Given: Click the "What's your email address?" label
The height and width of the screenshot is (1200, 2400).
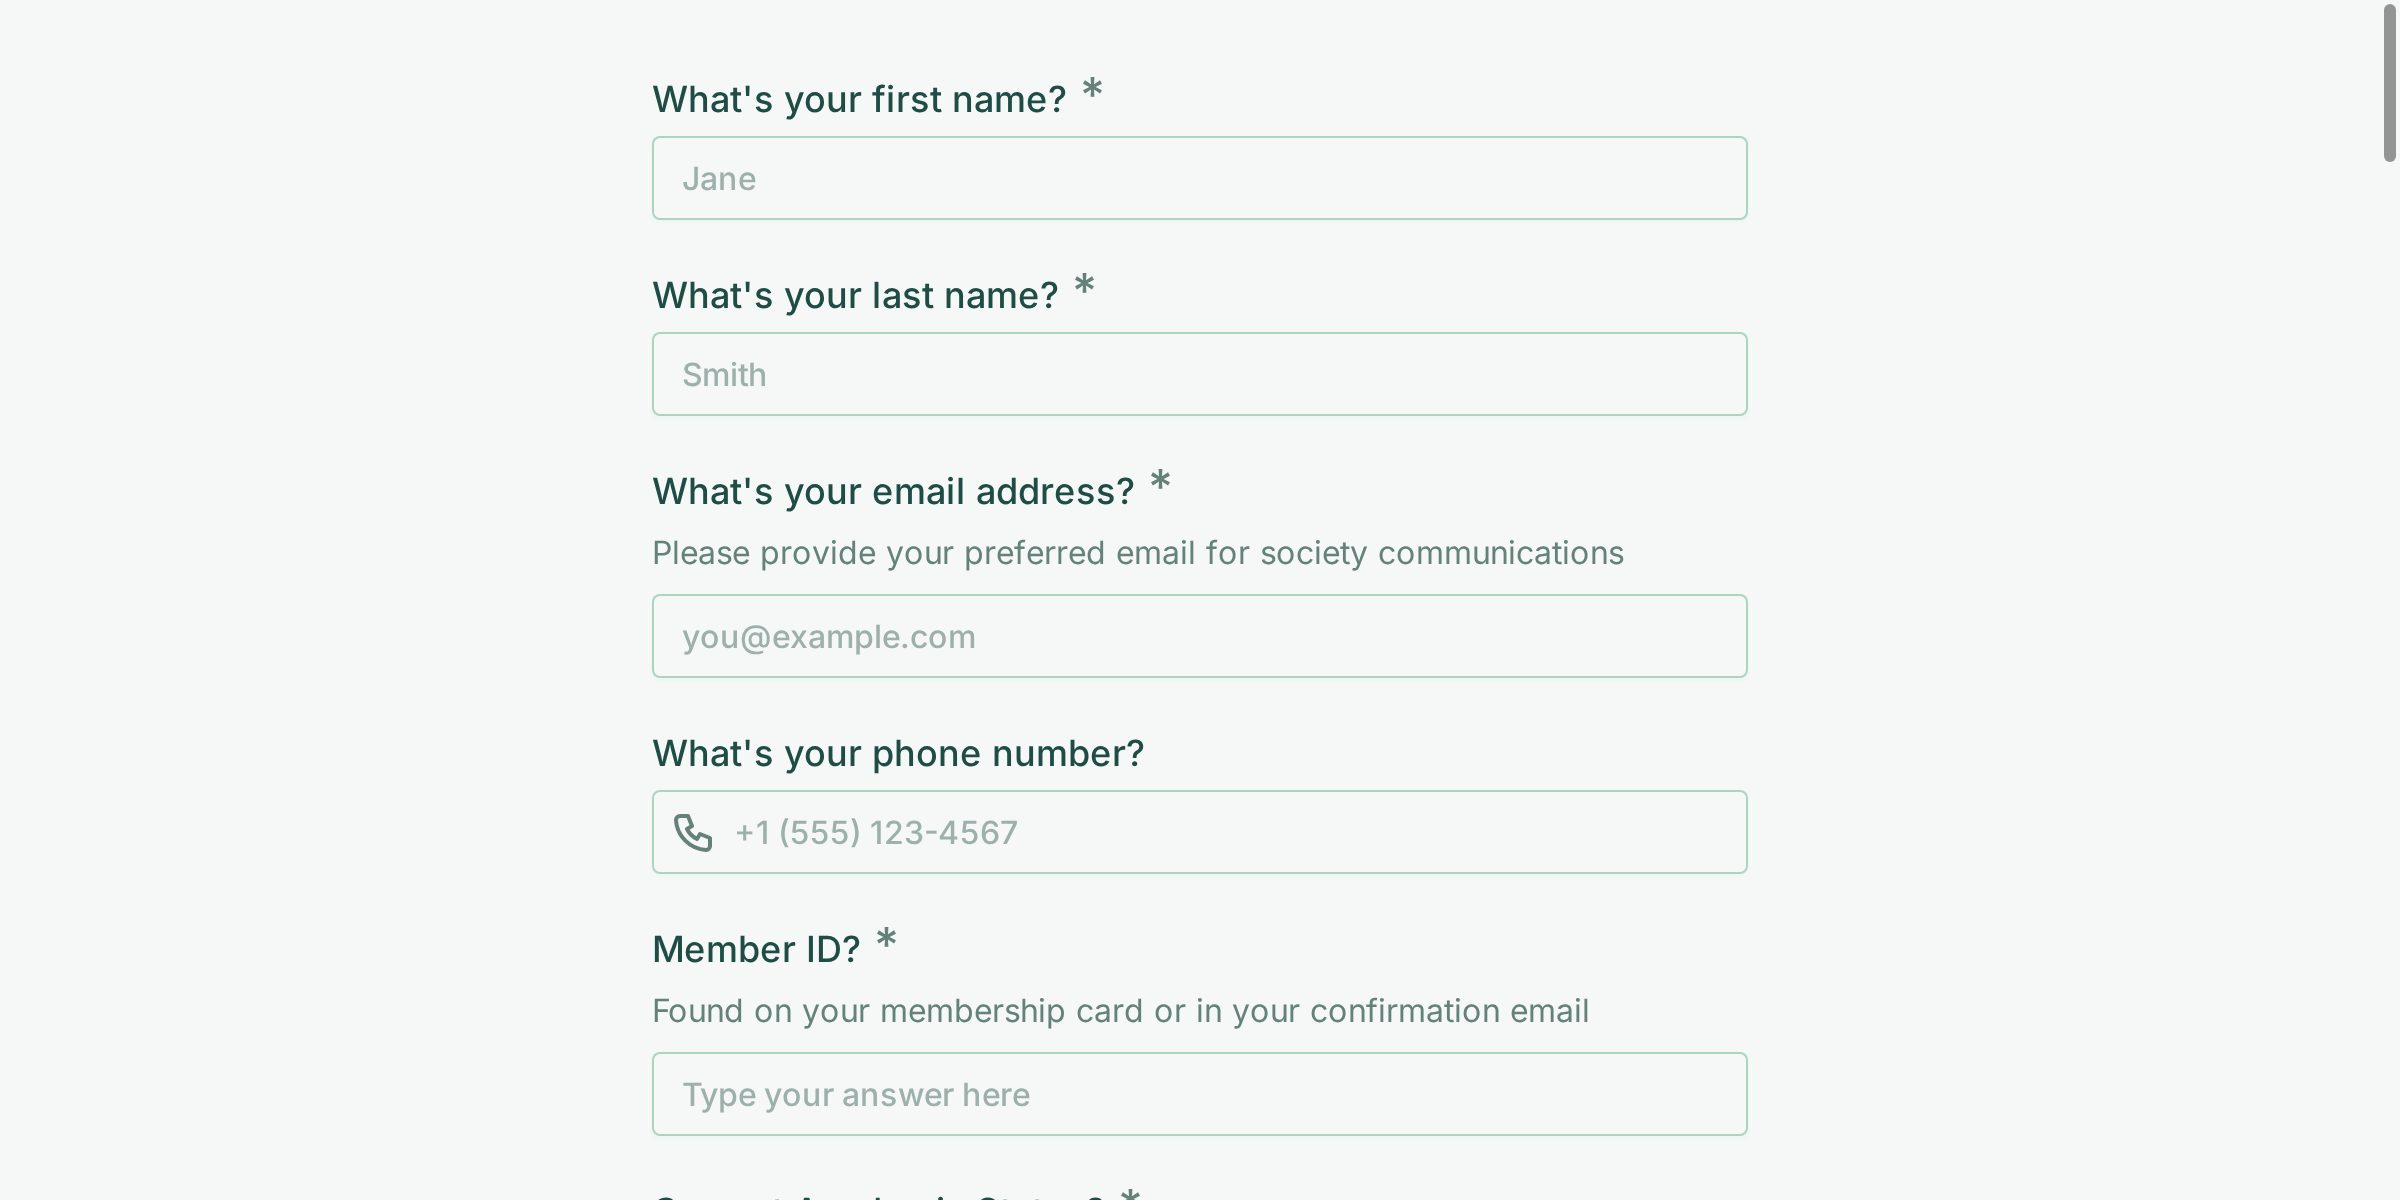Looking at the screenshot, I should (893, 491).
